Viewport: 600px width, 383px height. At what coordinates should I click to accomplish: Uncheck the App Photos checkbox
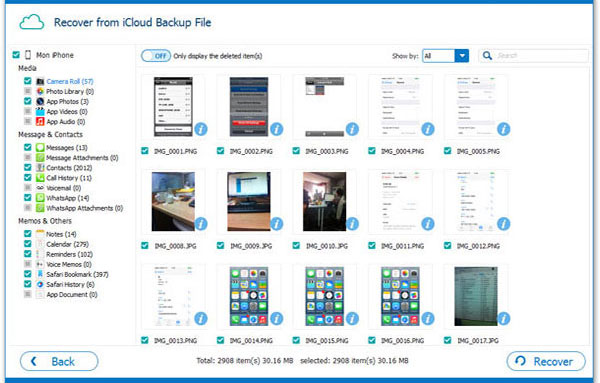coord(28,101)
